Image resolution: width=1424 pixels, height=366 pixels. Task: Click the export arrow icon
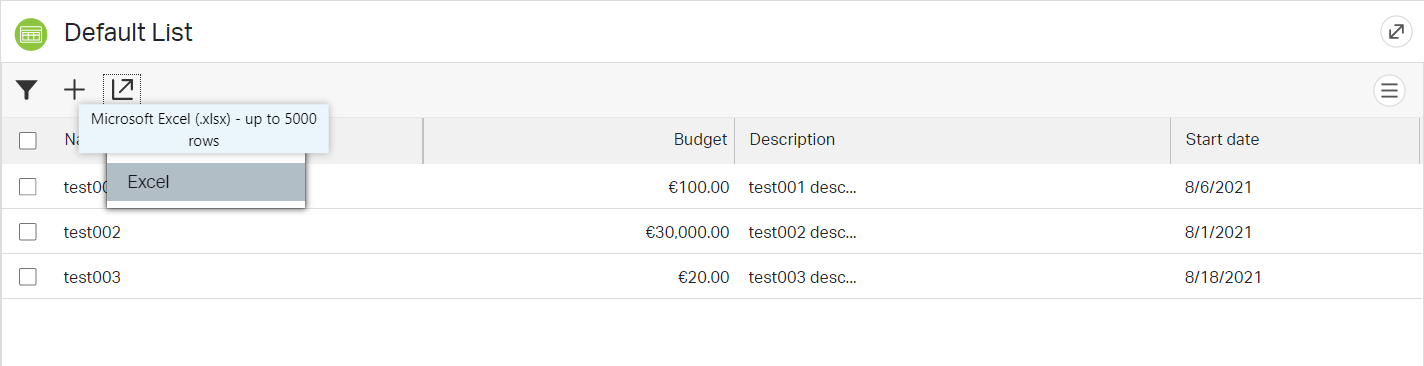point(122,90)
